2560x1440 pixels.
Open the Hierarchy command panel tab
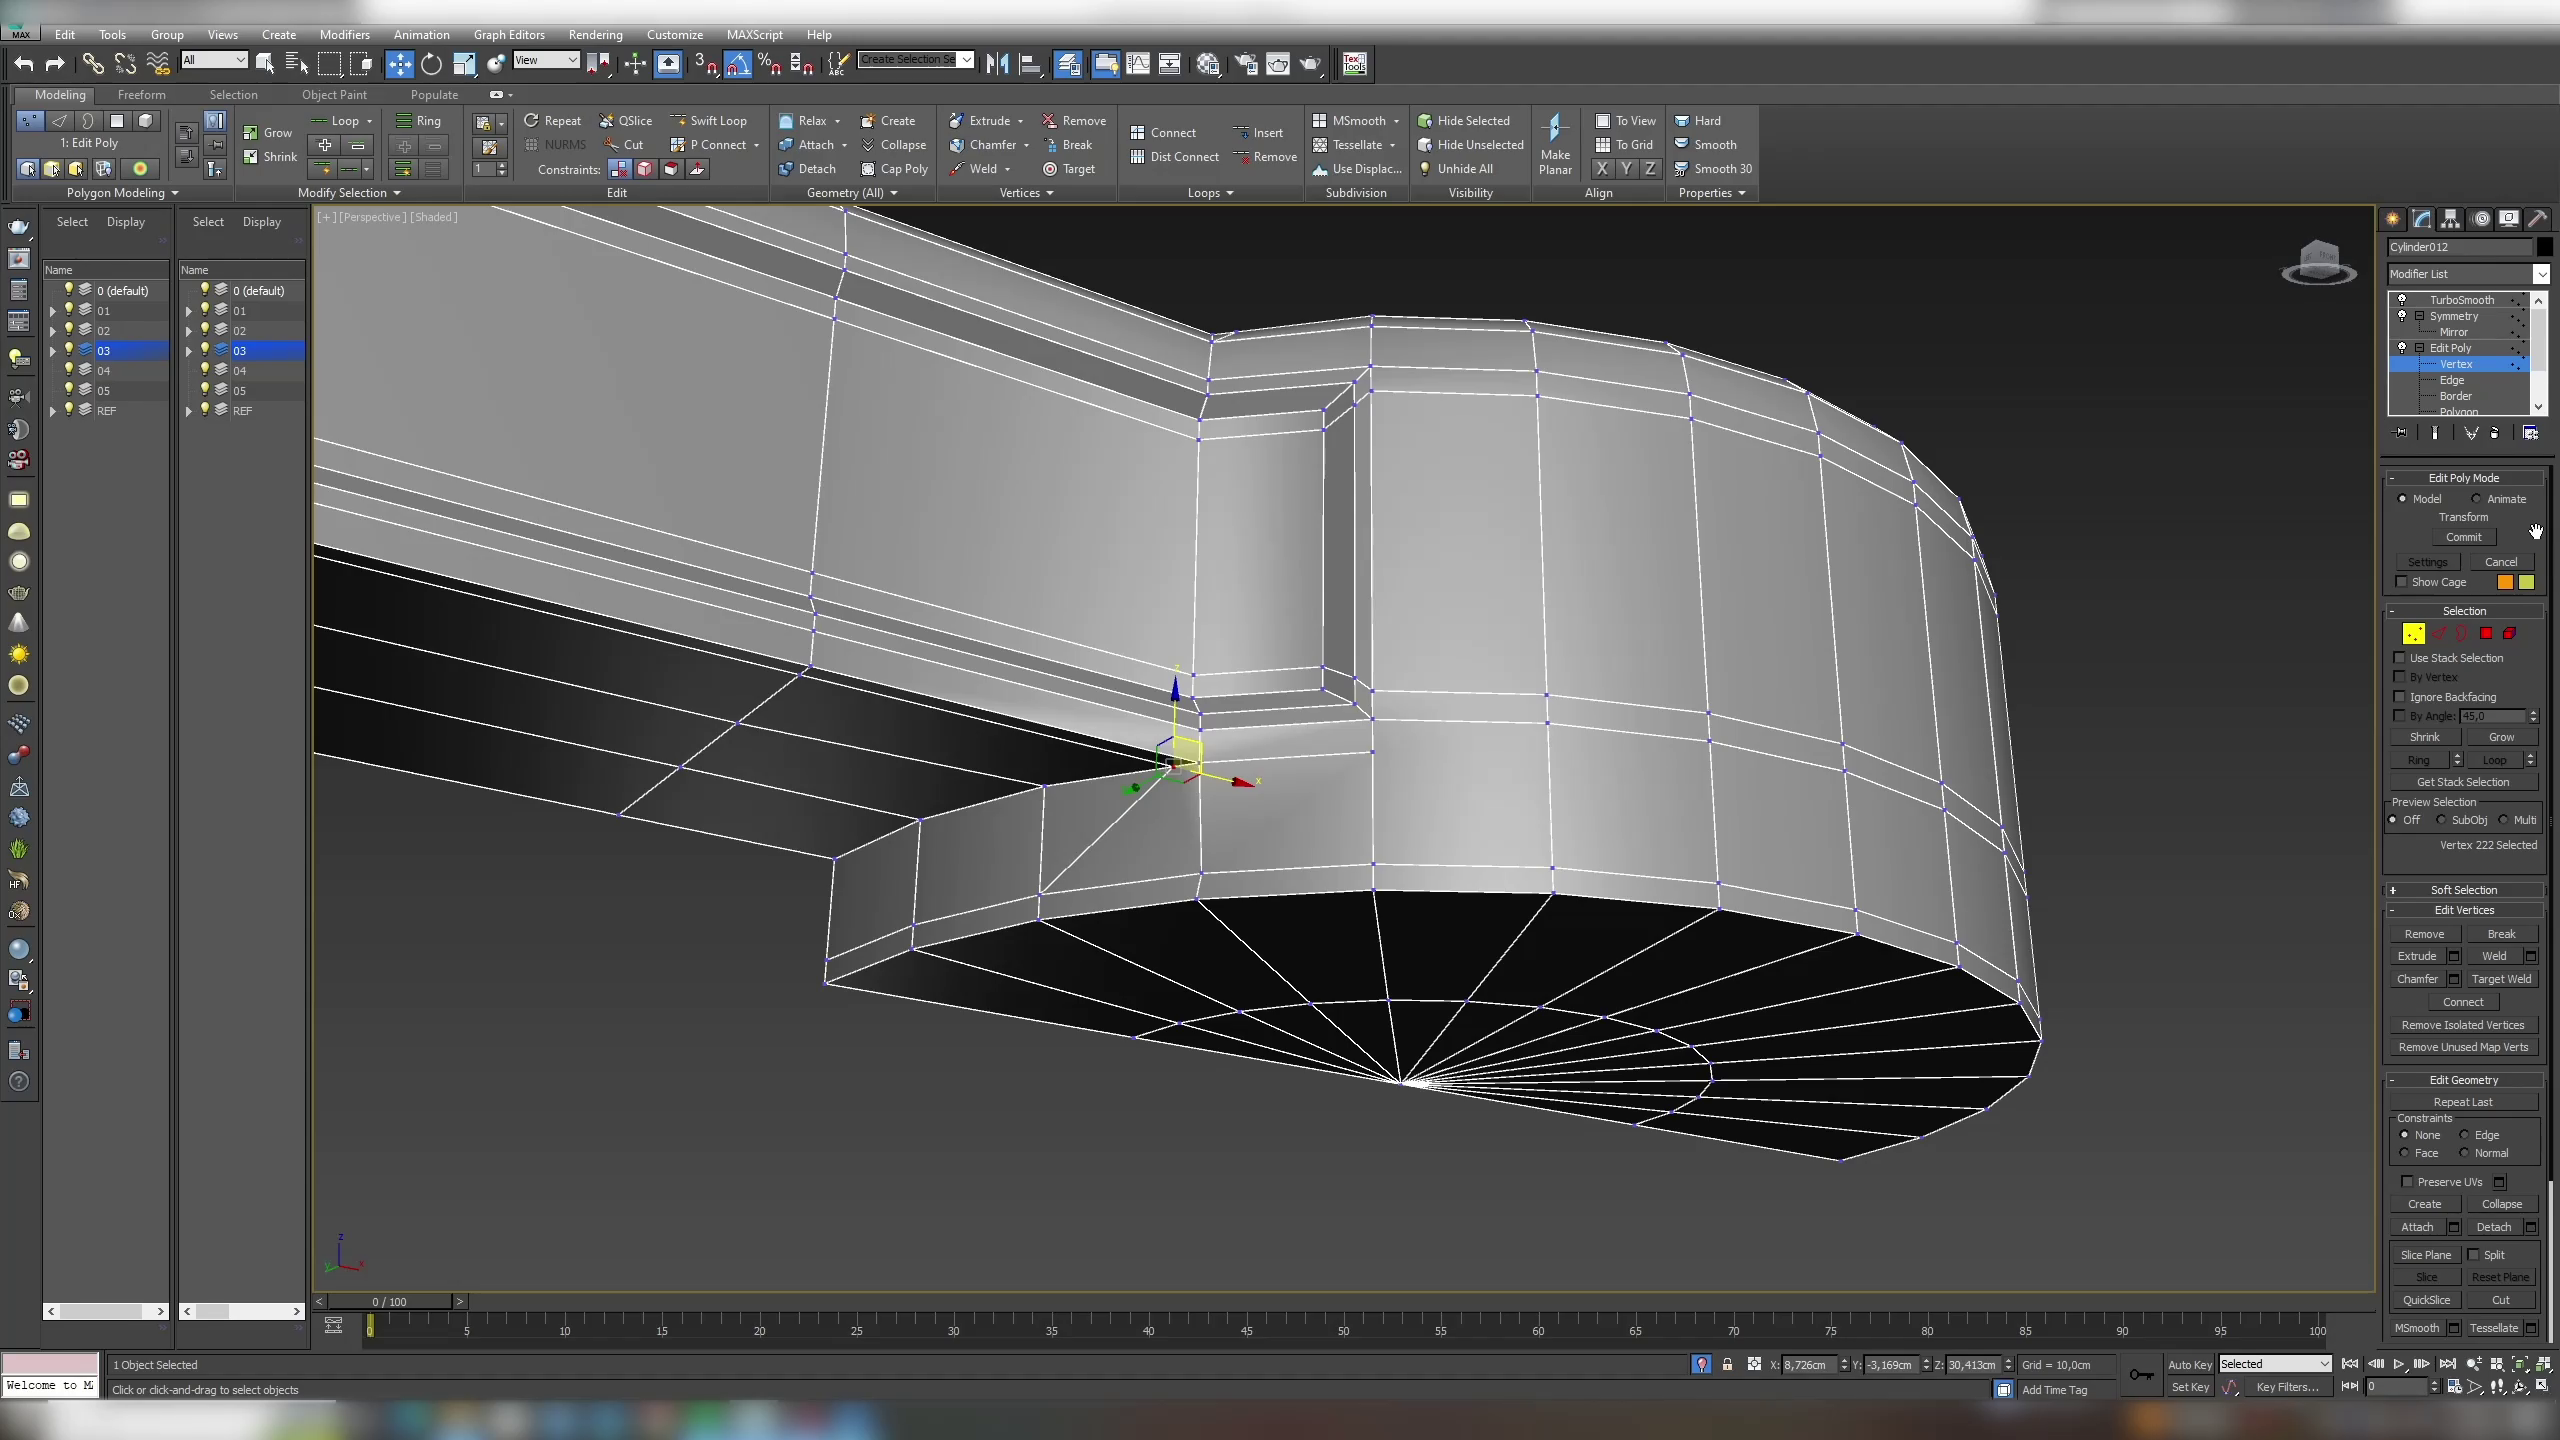[2450, 219]
